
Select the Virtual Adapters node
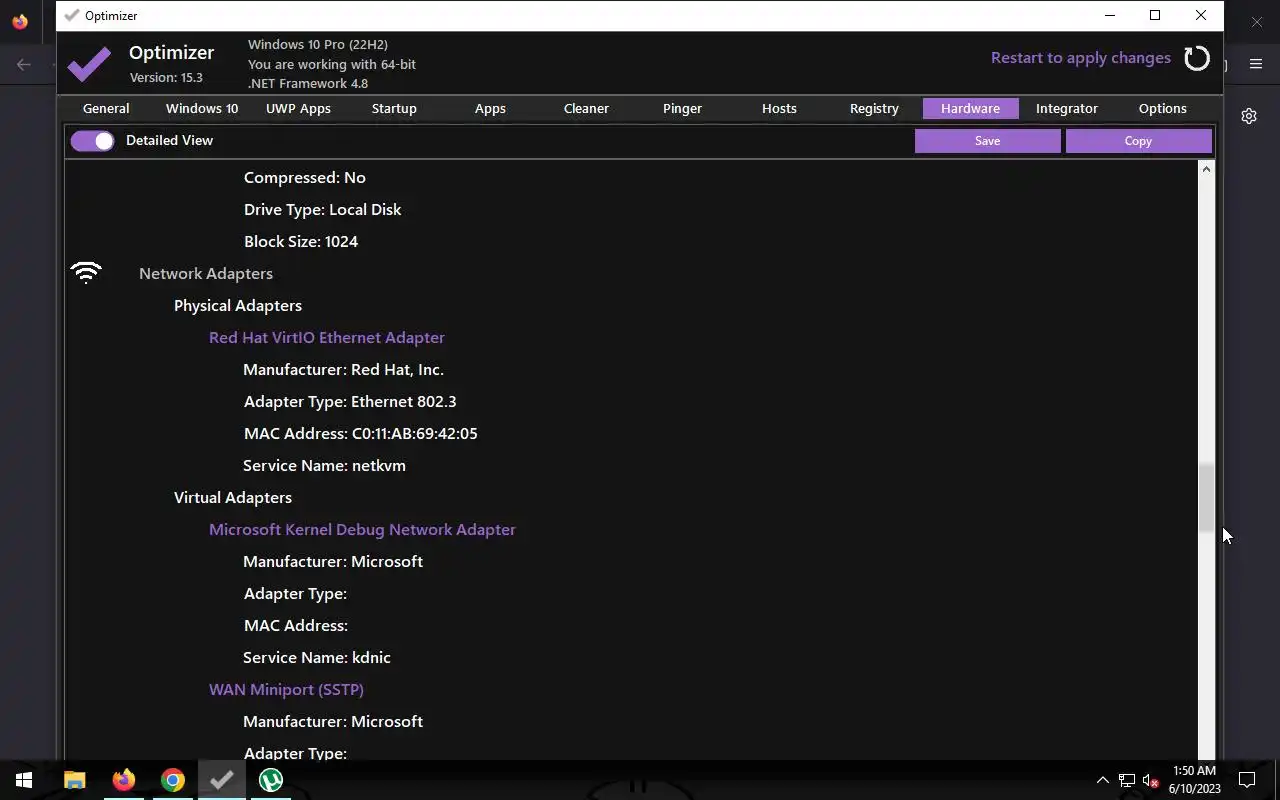233,497
